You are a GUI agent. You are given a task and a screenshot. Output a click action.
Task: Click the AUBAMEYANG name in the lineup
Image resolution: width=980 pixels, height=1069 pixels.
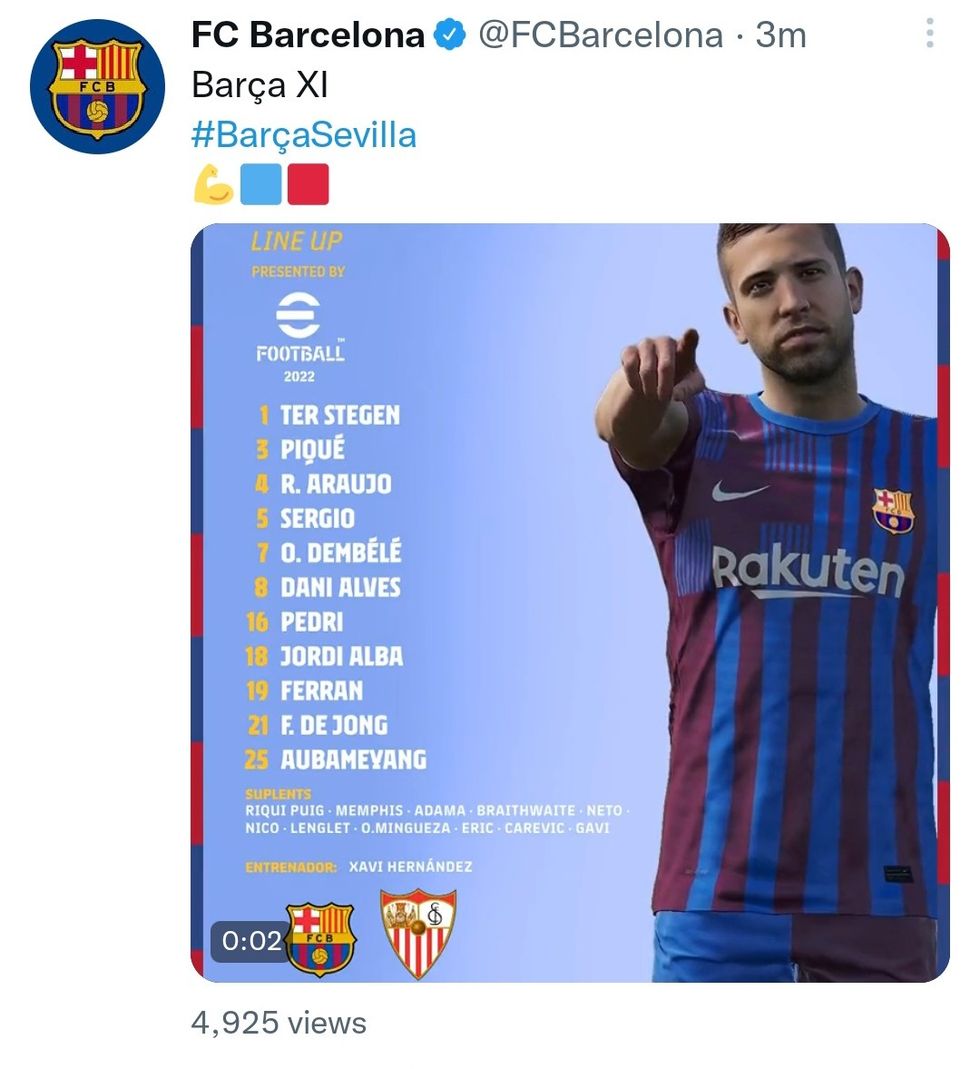point(353,759)
